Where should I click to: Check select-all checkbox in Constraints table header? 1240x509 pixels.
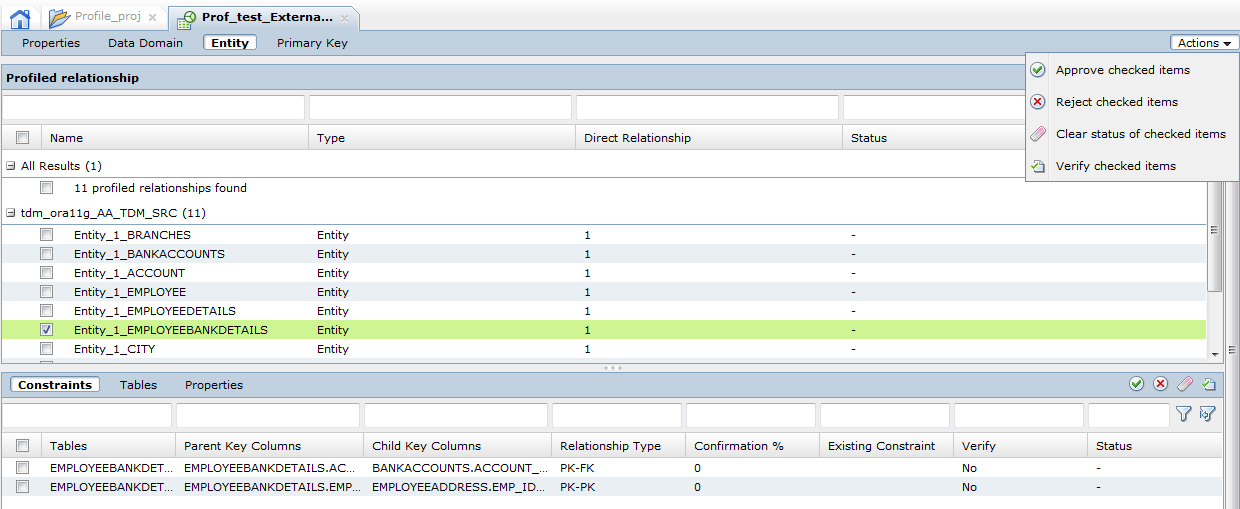point(23,446)
